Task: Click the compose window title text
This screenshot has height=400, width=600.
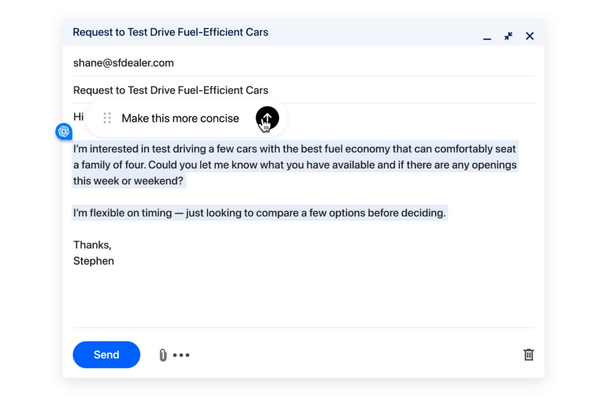Action: pyautogui.click(x=170, y=32)
